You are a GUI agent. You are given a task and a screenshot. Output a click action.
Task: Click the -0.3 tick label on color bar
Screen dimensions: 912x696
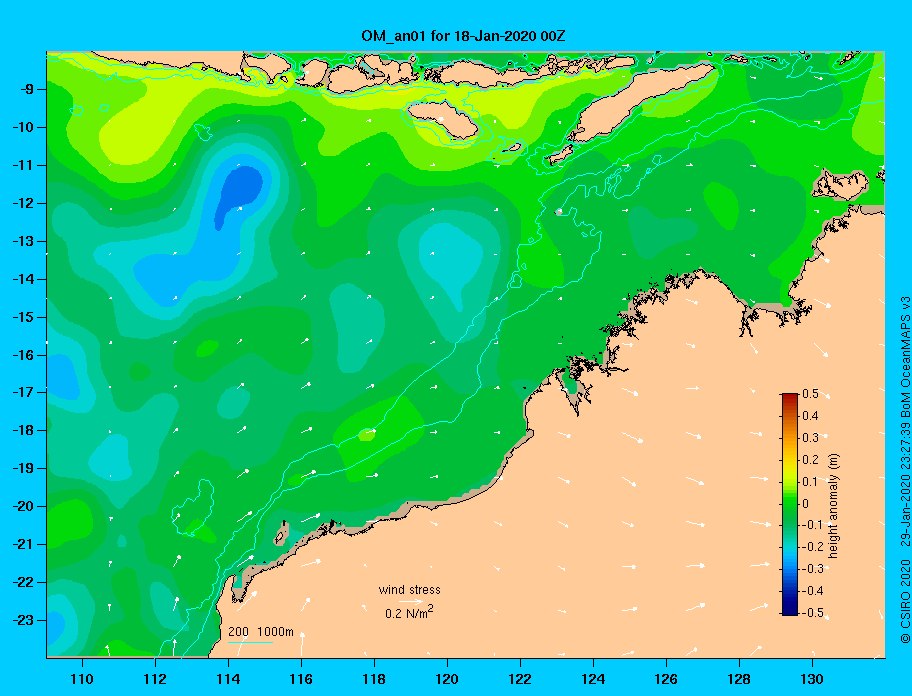[x=812, y=569]
